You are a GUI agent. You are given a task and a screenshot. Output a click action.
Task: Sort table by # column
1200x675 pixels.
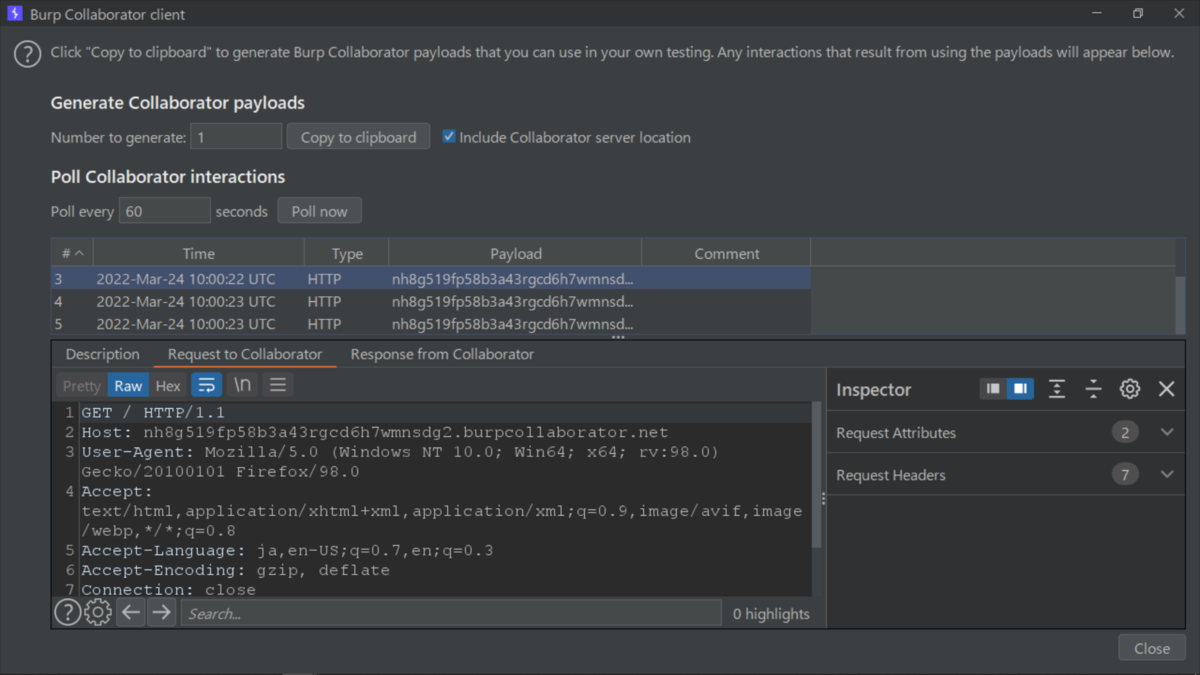pos(72,253)
